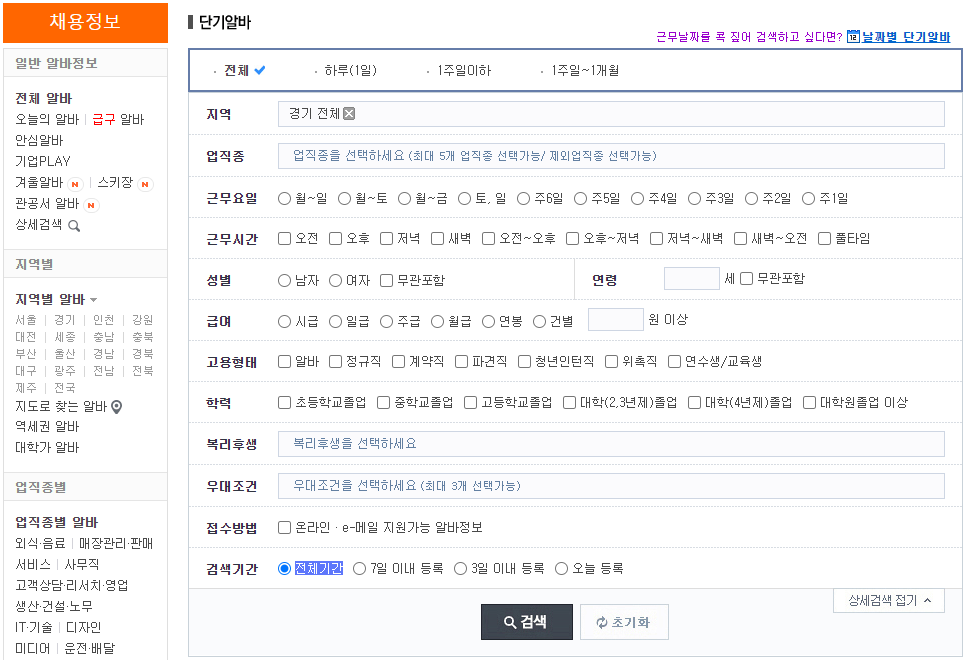Open the 지역 selection field
This screenshot has height=660, width=966.
pyautogui.click(x=611, y=114)
